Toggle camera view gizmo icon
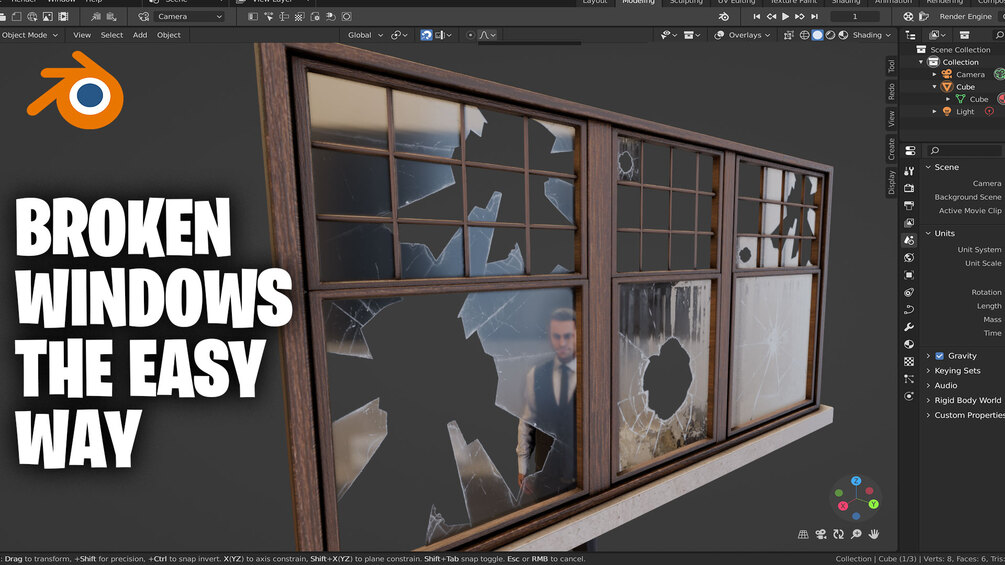This screenshot has height=565, width=1005. point(820,534)
